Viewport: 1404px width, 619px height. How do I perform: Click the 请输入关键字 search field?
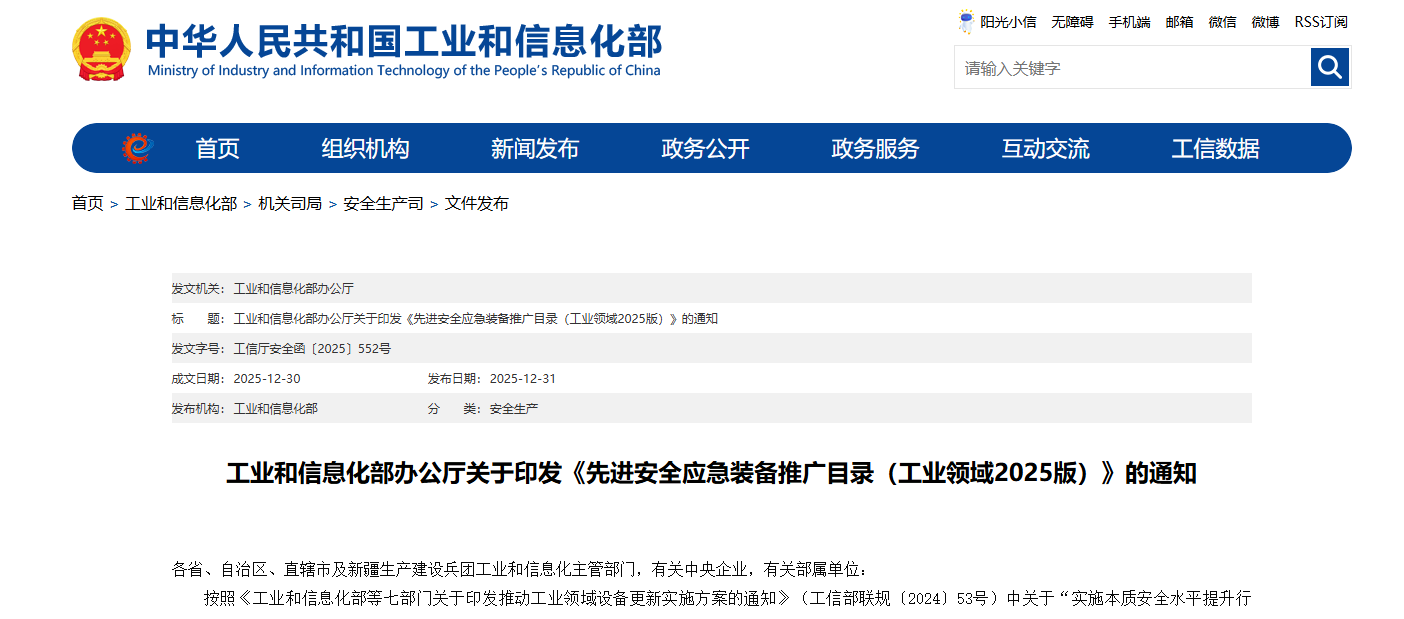tap(1132, 68)
